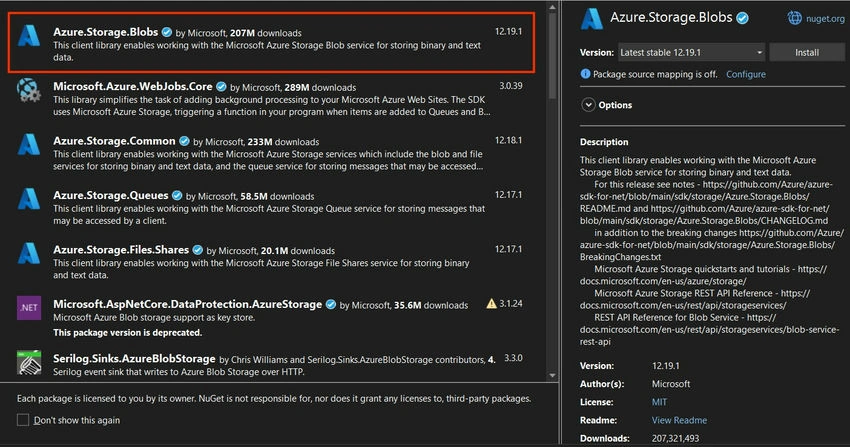
Task: Click the blue info icon beside package source mapping
Action: pyautogui.click(x=585, y=74)
